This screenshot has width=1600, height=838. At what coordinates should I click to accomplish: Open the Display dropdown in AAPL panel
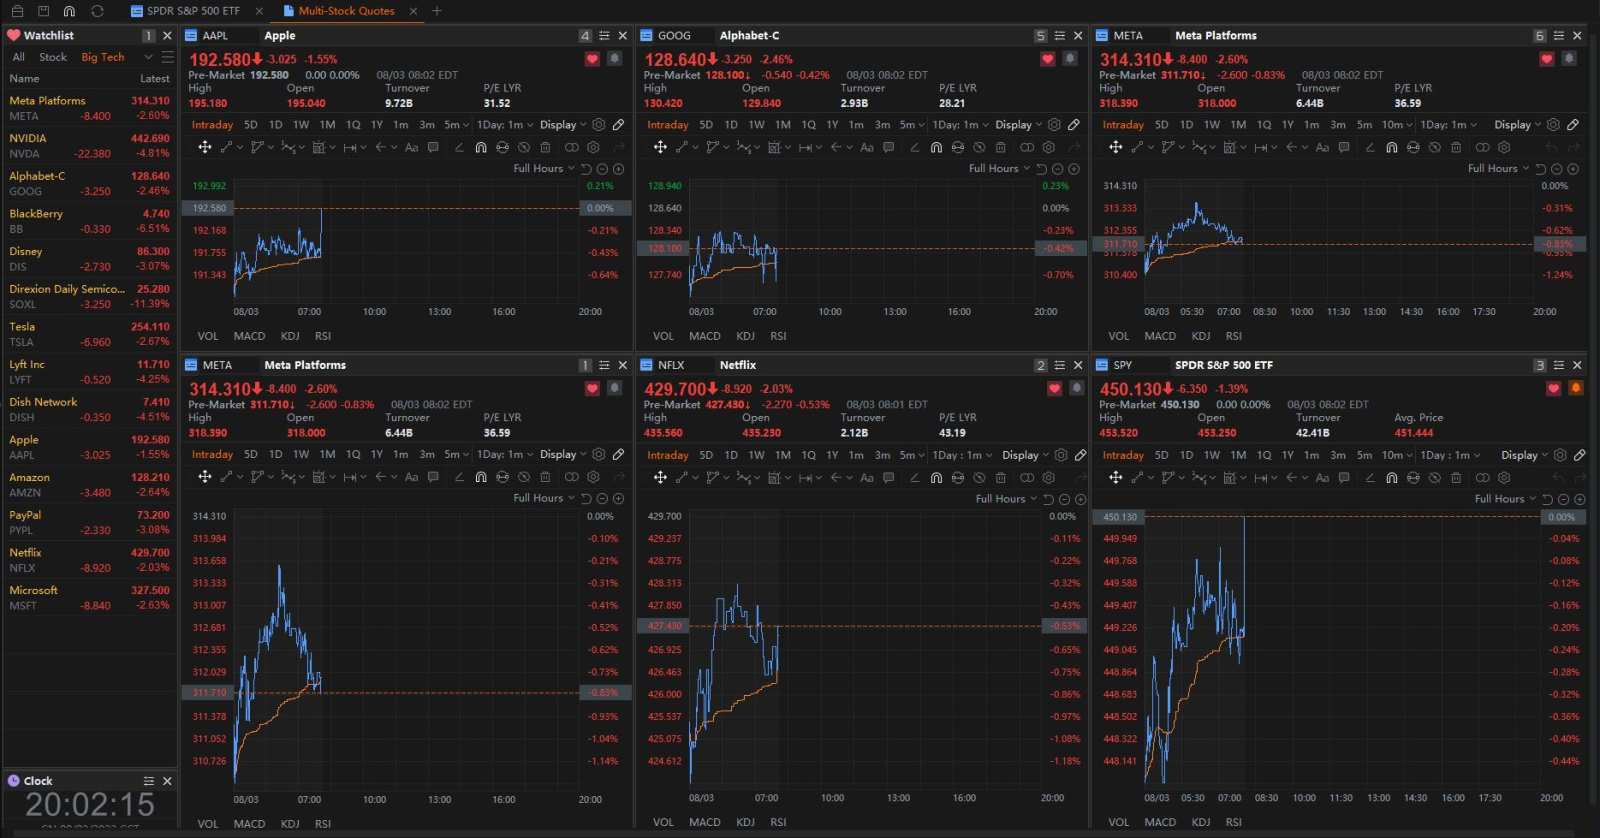(563, 125)
